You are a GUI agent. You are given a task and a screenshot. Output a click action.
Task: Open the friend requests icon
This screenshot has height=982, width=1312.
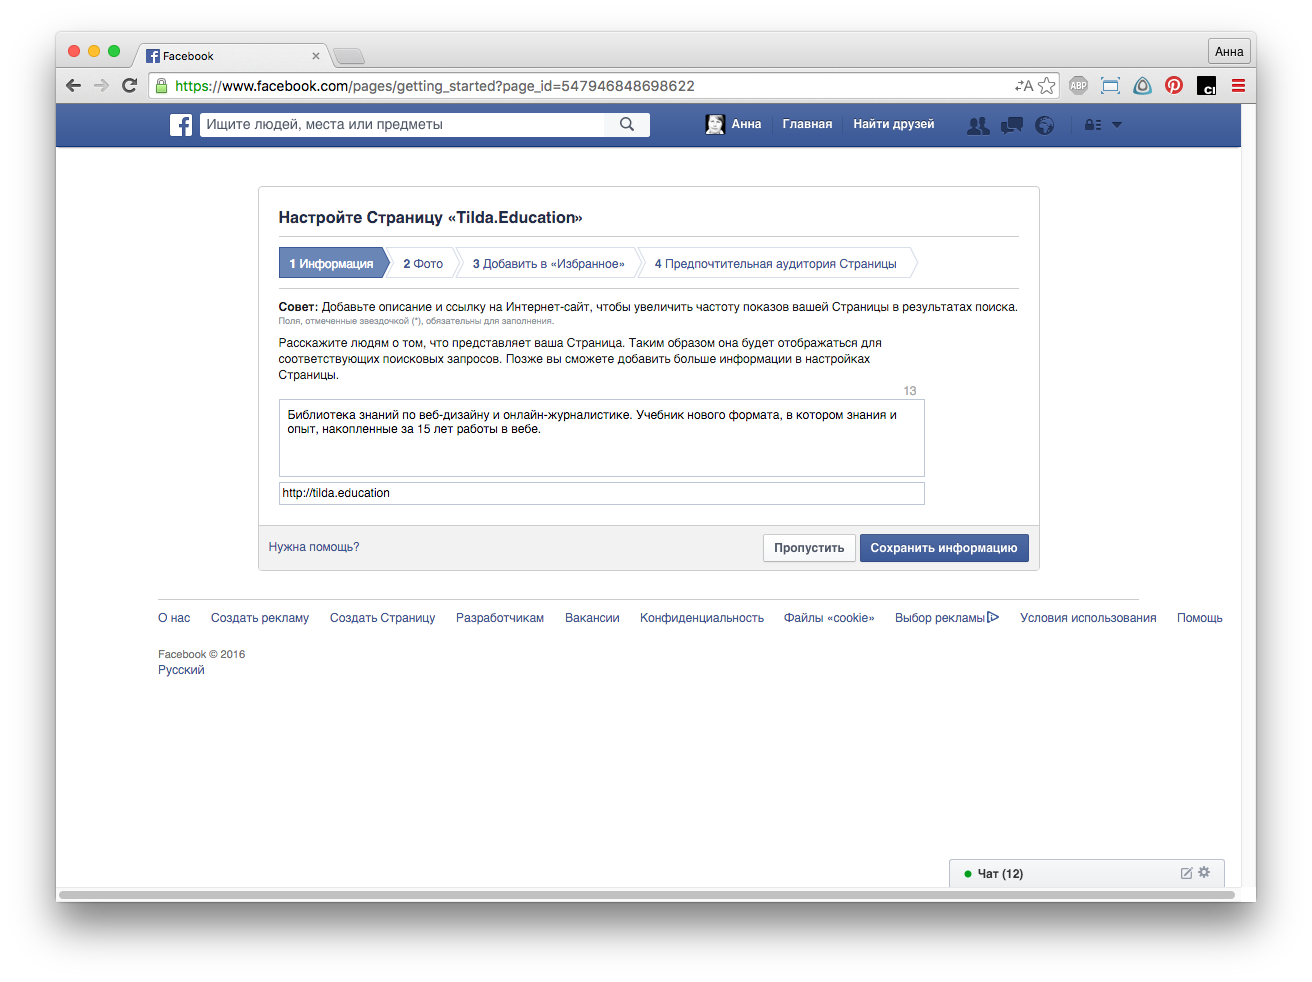978,125
